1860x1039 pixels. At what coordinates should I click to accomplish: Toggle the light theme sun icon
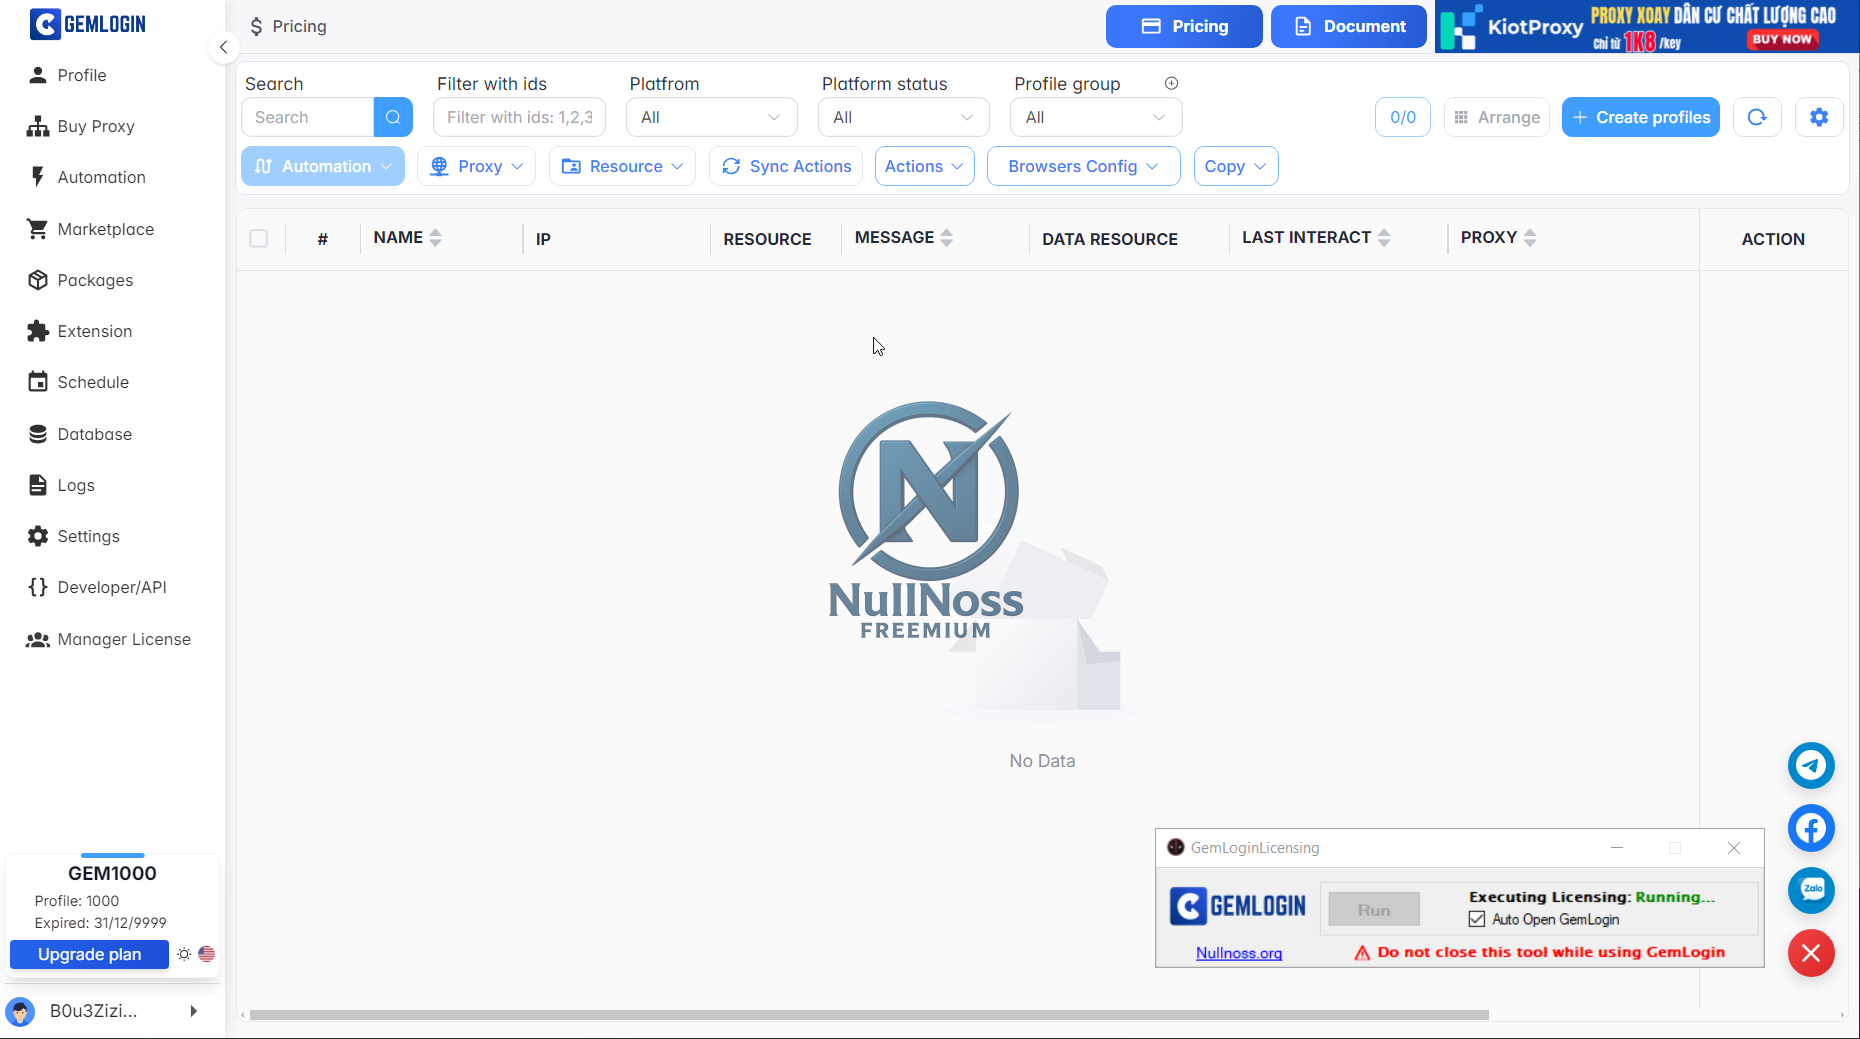tap(184, 954)
